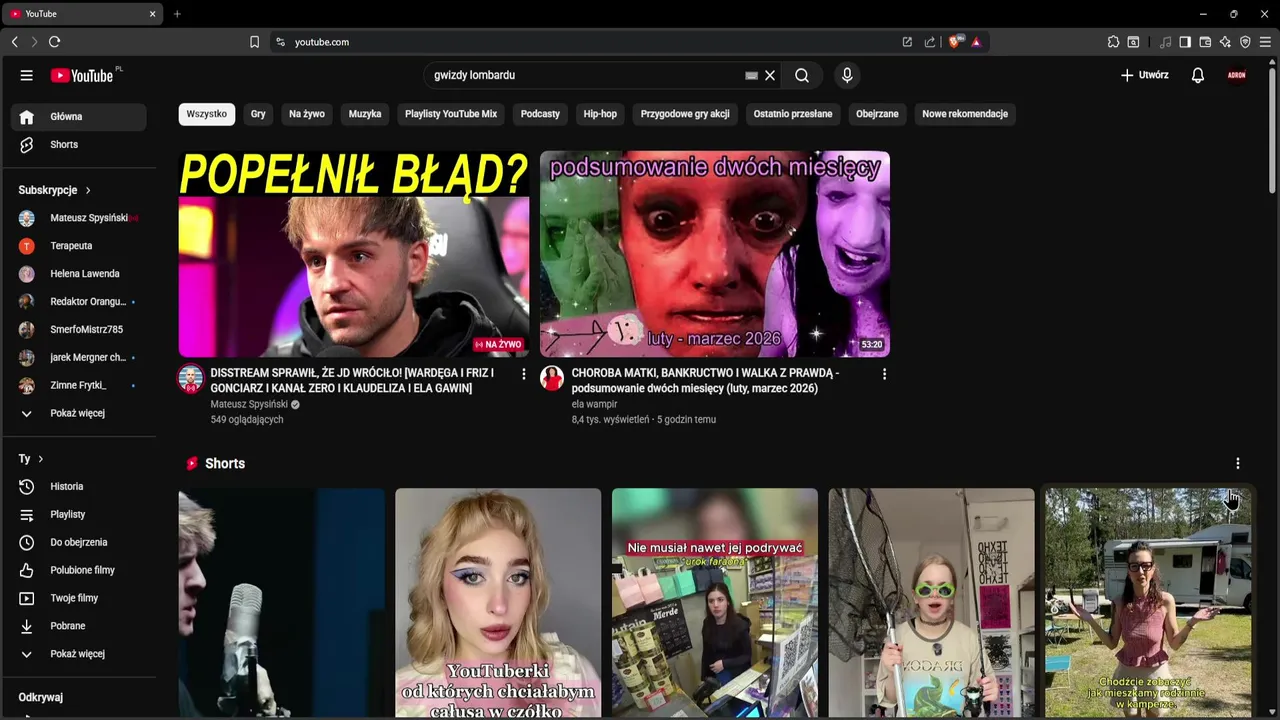
Task: Play the kamper family short
Action: click(x=1148, y=603)
